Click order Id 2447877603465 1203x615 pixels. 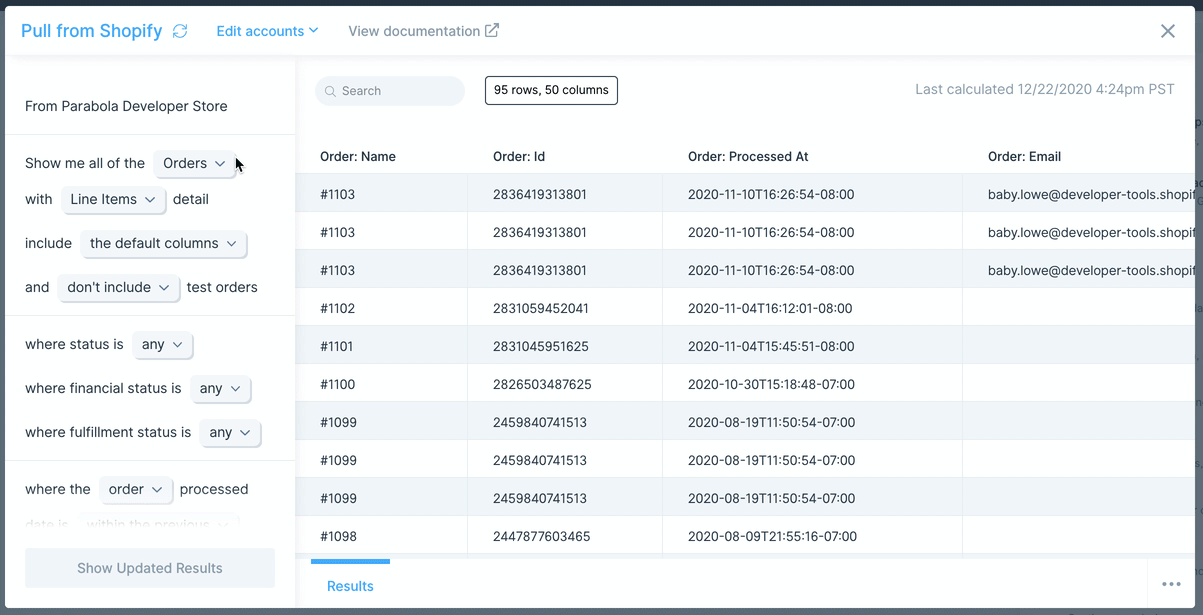(x=541, y=537)
